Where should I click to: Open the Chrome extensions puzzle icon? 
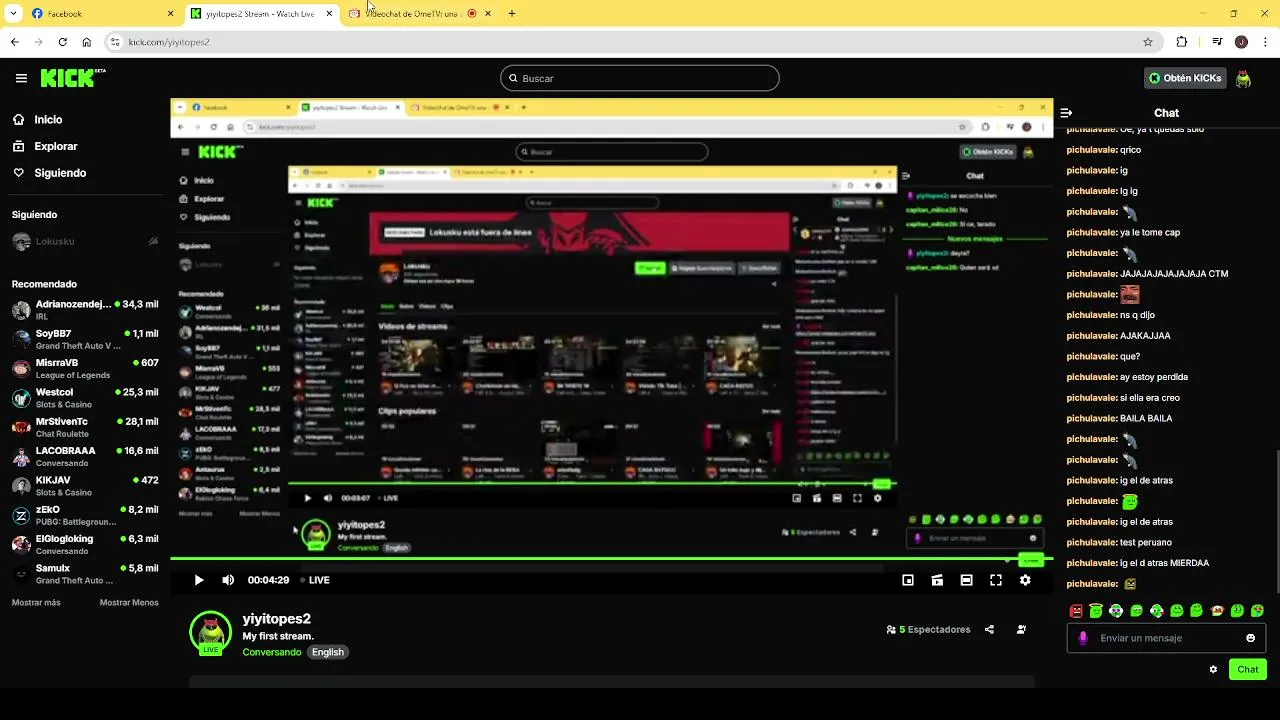coord(1182,42)
